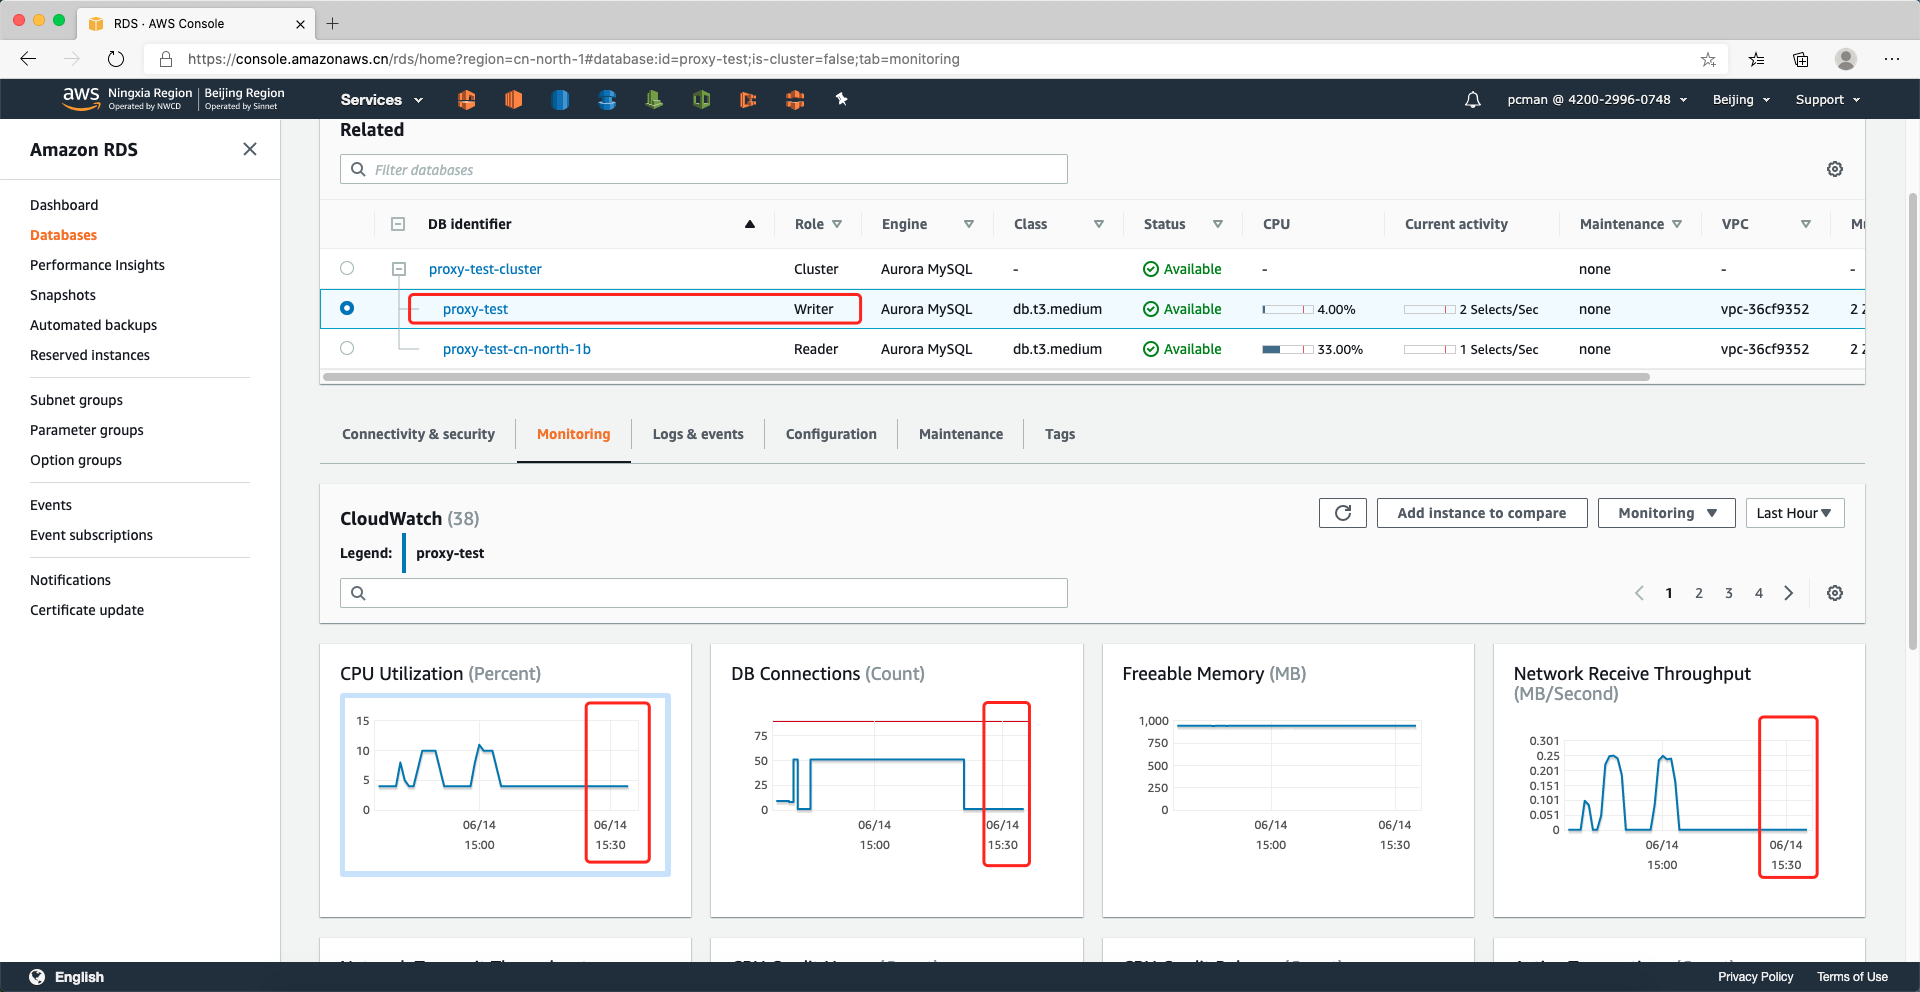The width and height of the screenshot is (1920, 992).
Task: Select the proxy-test-cluster radio button
Action: click(347, 268)
